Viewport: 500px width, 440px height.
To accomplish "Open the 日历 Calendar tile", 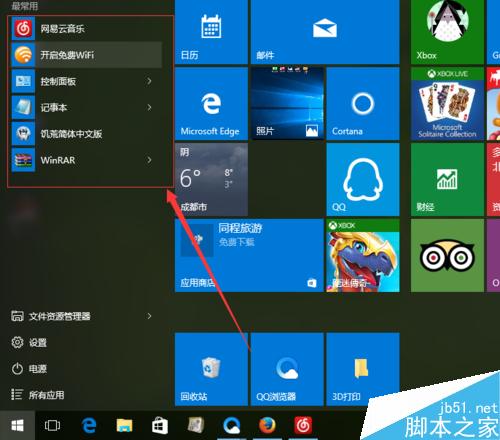I will click(x=211, y=32).
